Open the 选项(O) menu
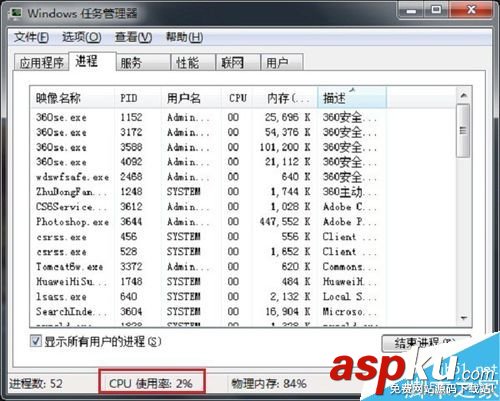Image resolution: width=500 pixels, height=401 pixels. pos(82,37)
